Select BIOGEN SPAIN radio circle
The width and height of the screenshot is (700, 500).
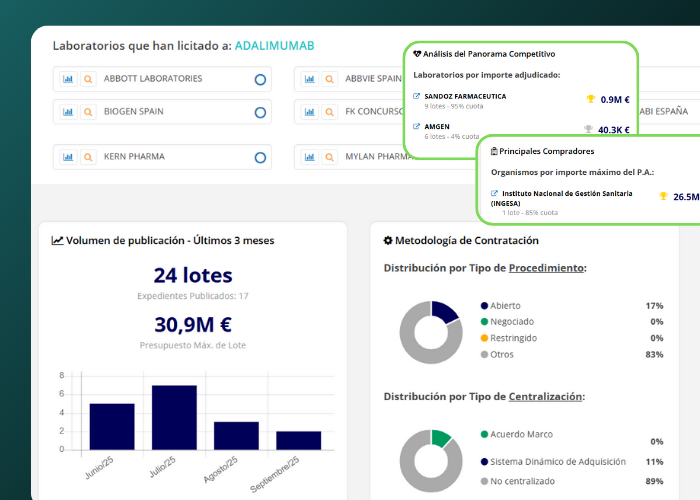260,112
